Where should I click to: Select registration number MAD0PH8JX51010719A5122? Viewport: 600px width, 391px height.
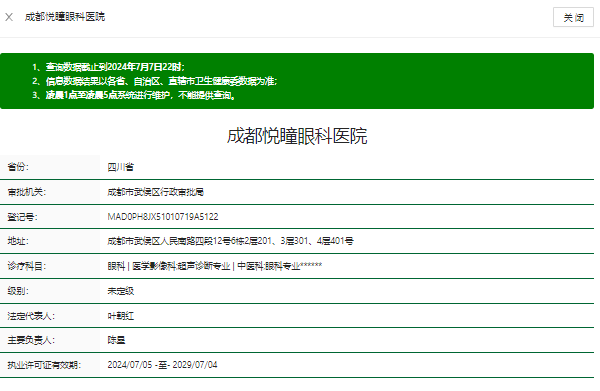pos(163,217)
